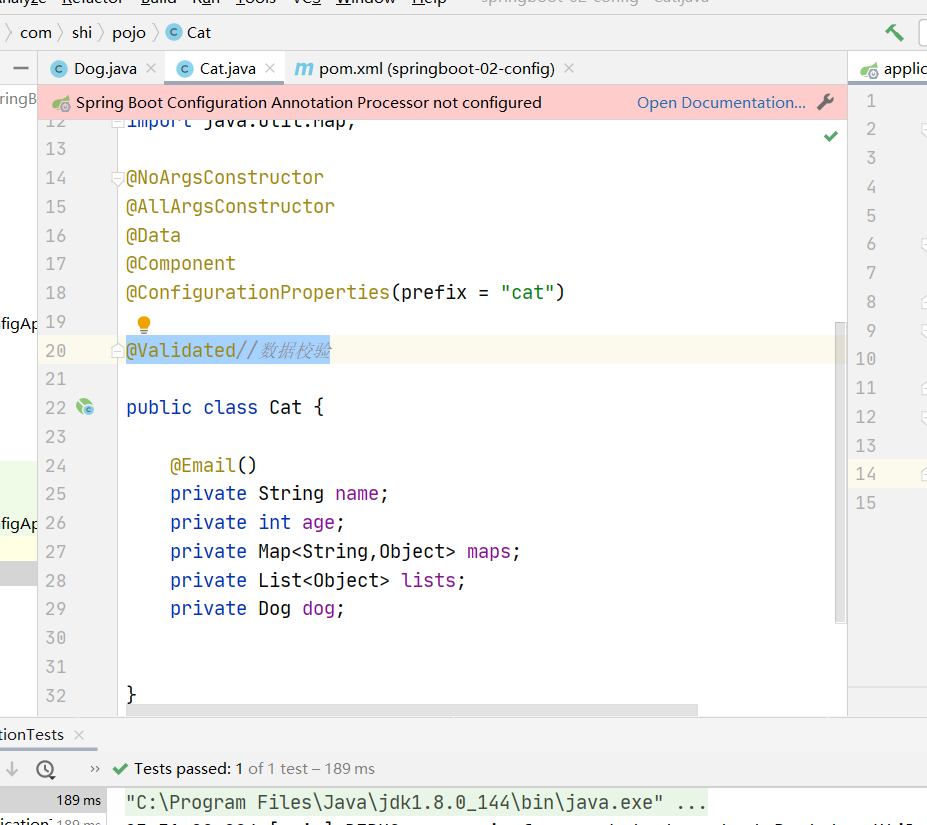Click the shi breadcrumb item

pyautogui.click(x=82, y=33)
